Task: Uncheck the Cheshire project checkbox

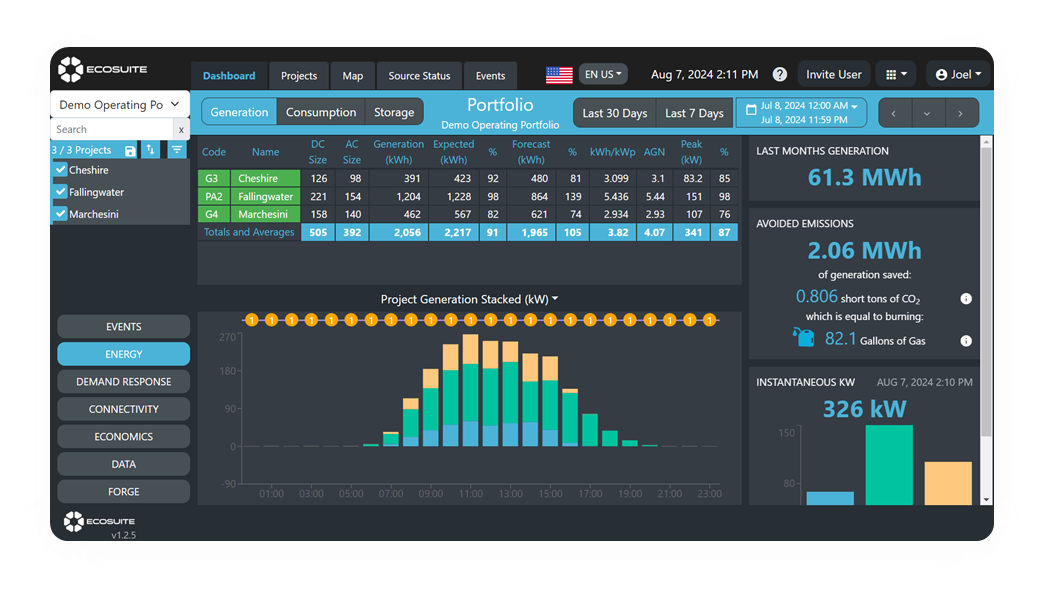Action: [x=60, y=170]
